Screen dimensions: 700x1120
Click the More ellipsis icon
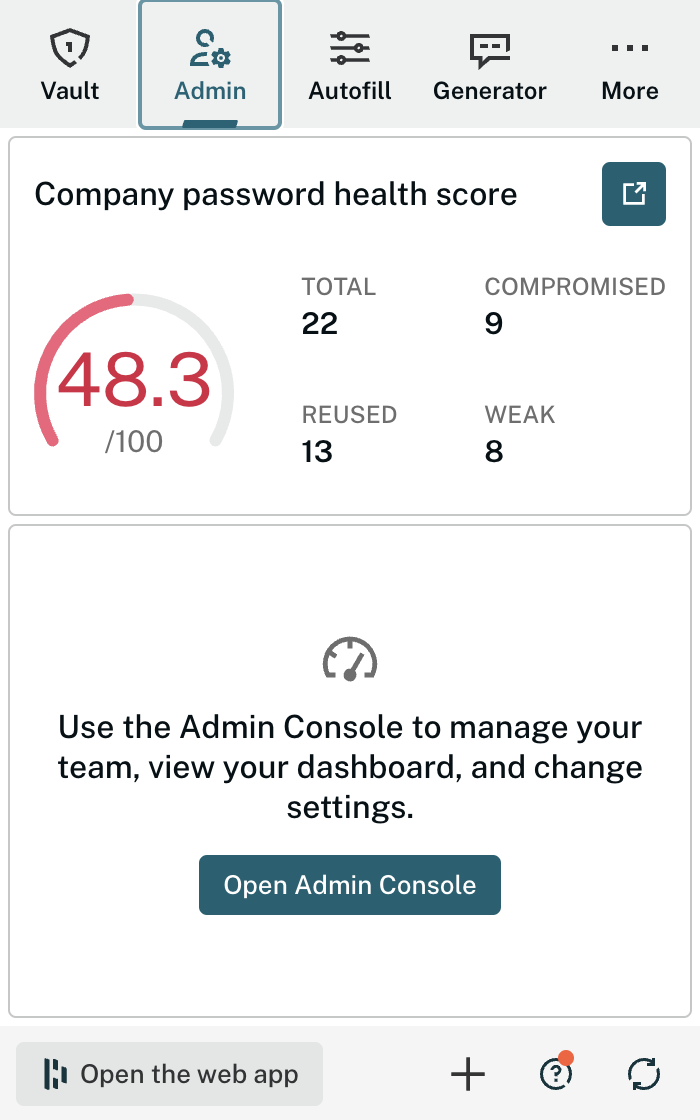(x=629, y=47)
